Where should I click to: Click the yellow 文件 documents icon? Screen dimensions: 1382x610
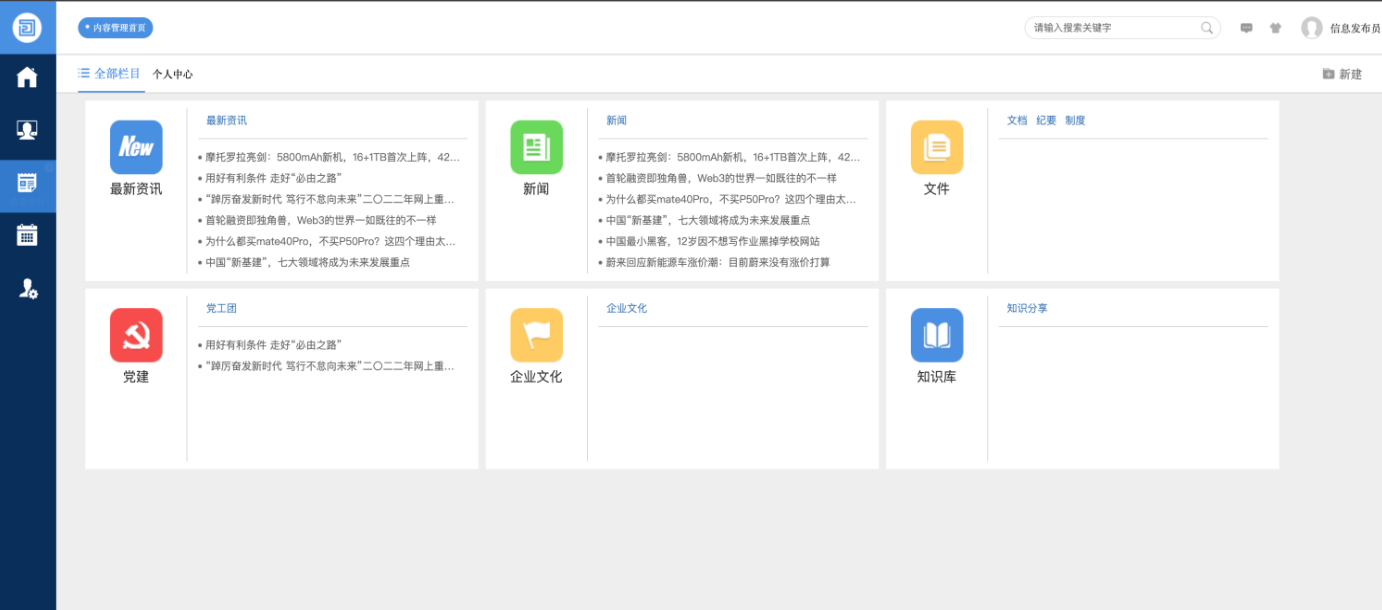[936, 147]
